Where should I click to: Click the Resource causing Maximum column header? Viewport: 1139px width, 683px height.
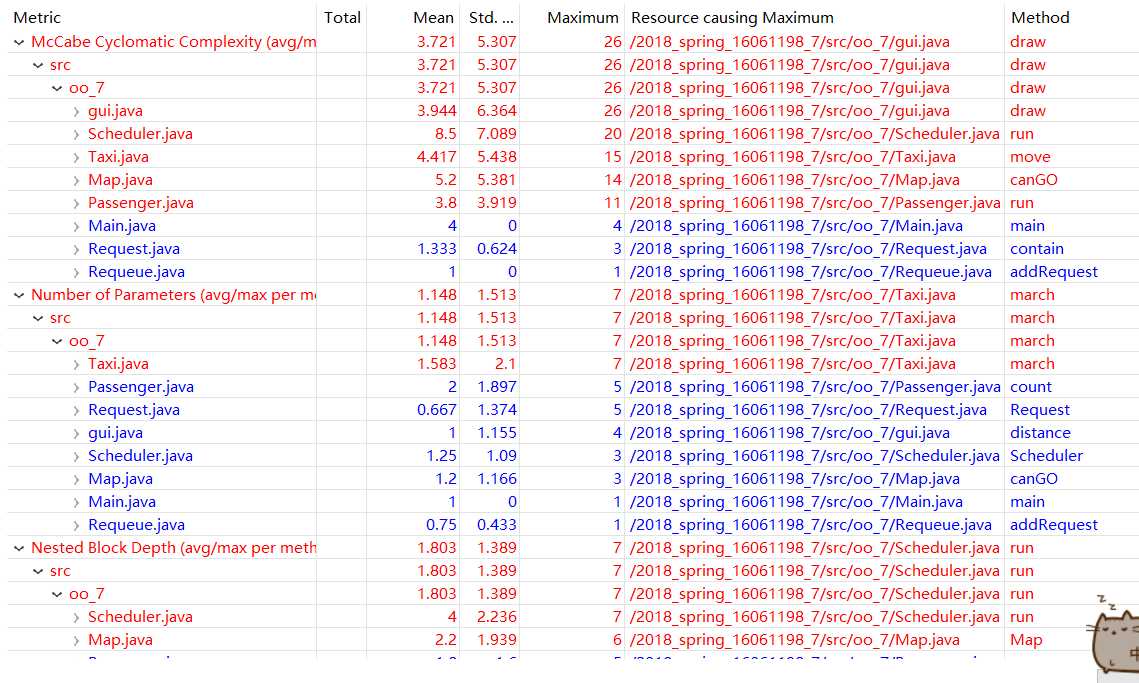pyautogui.click(x=732, y=18)
